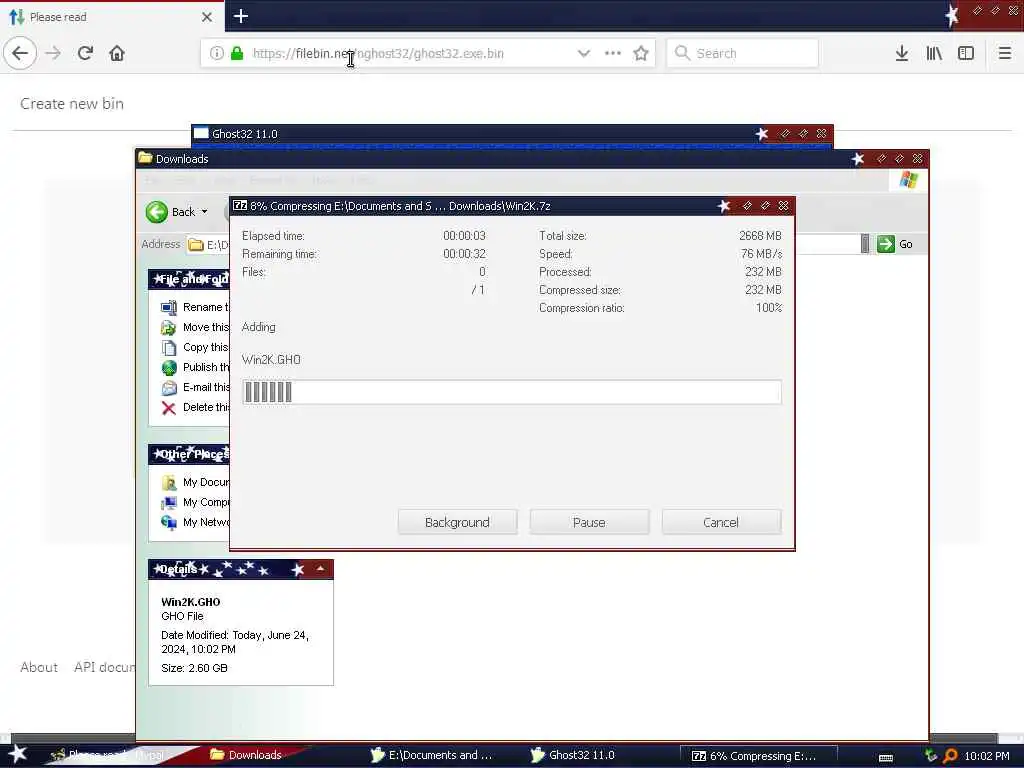Click Total size value '2668 MB'
This screenshot has height=768, width=1024.
[x=760, y=236]
